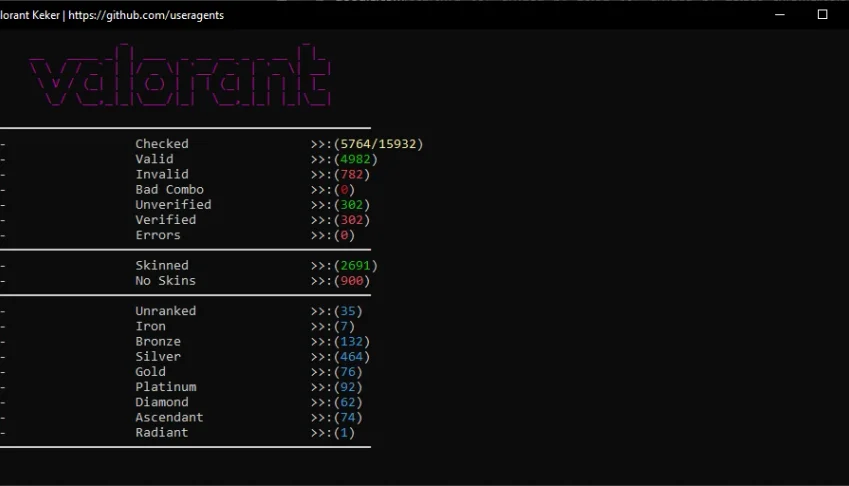The image size is (849, 486).
Task: Click the Radiant count 1
Action: (344, 432)
